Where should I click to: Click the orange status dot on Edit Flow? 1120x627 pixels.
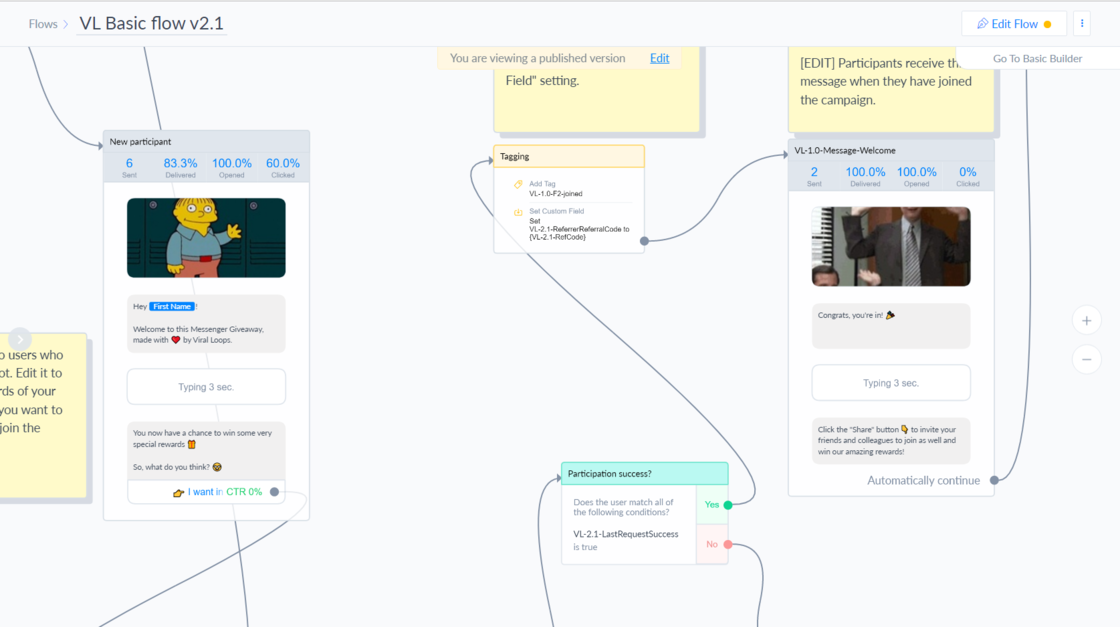(x=1046, y=22)
